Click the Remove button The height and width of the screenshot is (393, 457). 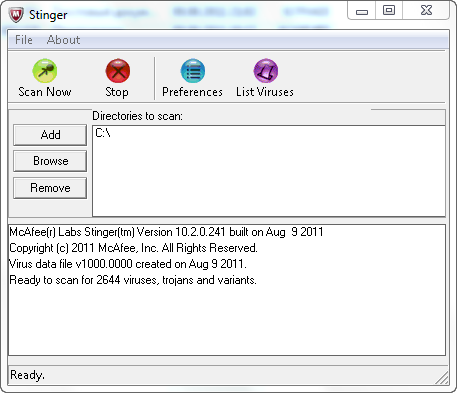(x=50, y=188)
